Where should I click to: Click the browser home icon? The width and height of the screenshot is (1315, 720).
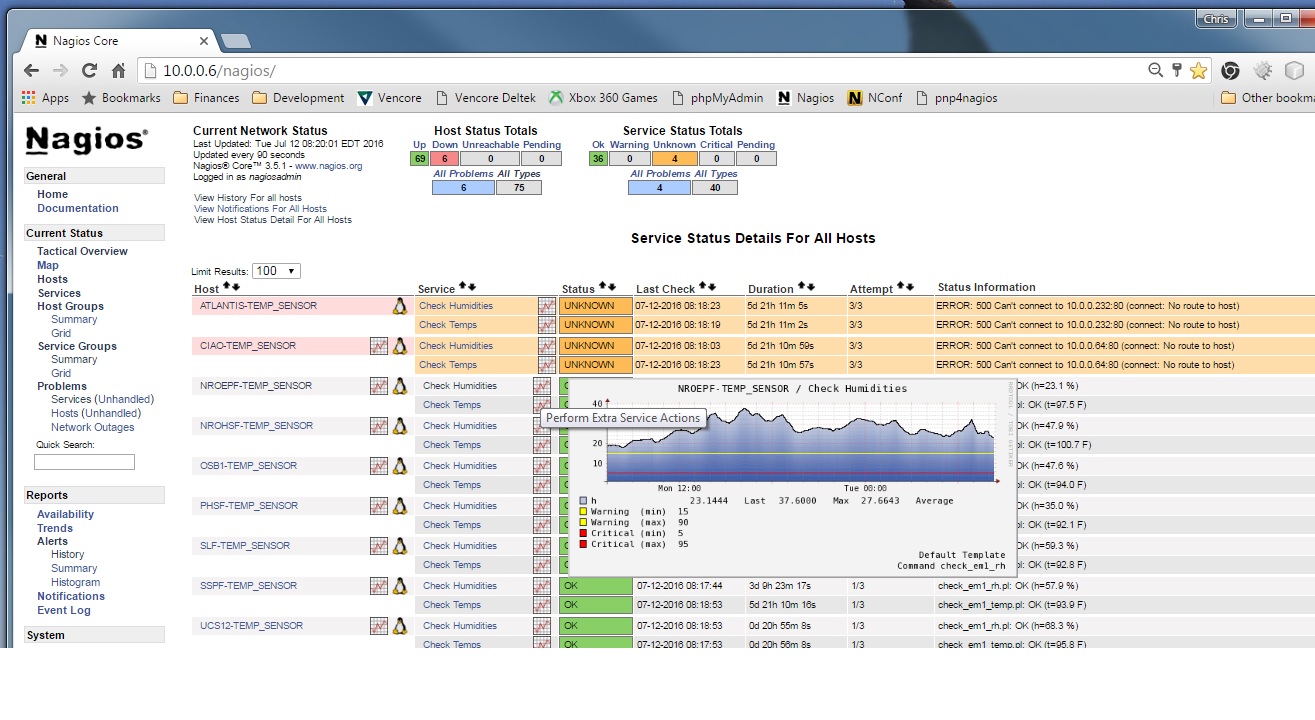click(x=118, y=70)
